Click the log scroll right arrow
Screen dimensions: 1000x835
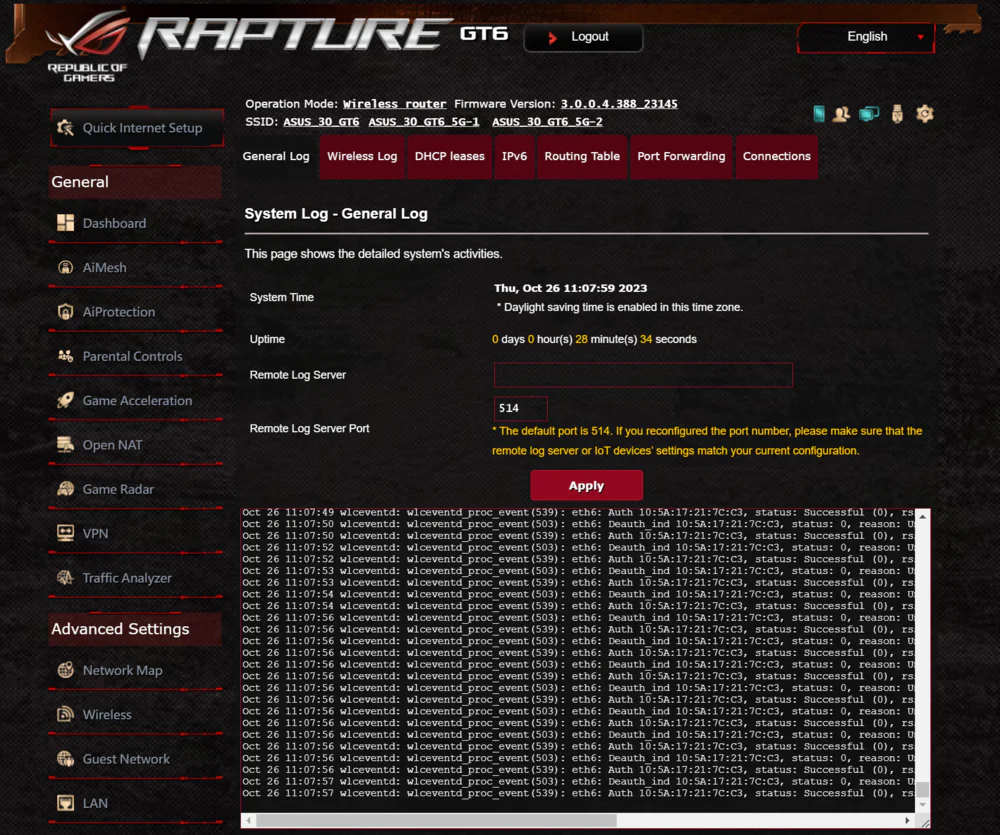908,820
